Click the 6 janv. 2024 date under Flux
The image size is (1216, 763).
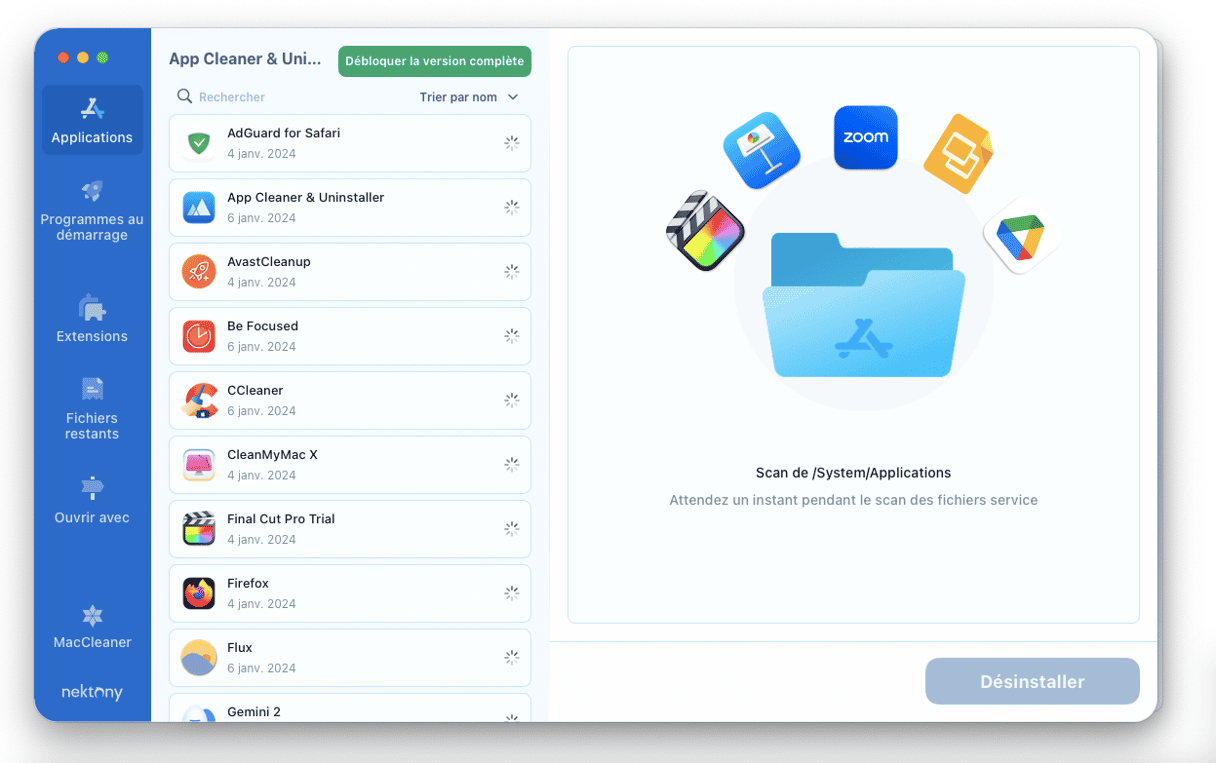pos(261,668)
